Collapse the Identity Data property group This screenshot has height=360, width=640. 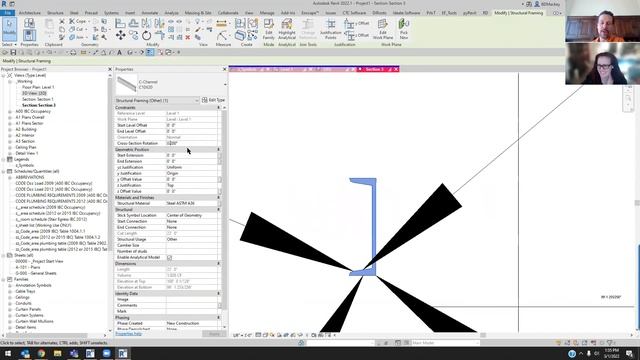pos(219,293)
